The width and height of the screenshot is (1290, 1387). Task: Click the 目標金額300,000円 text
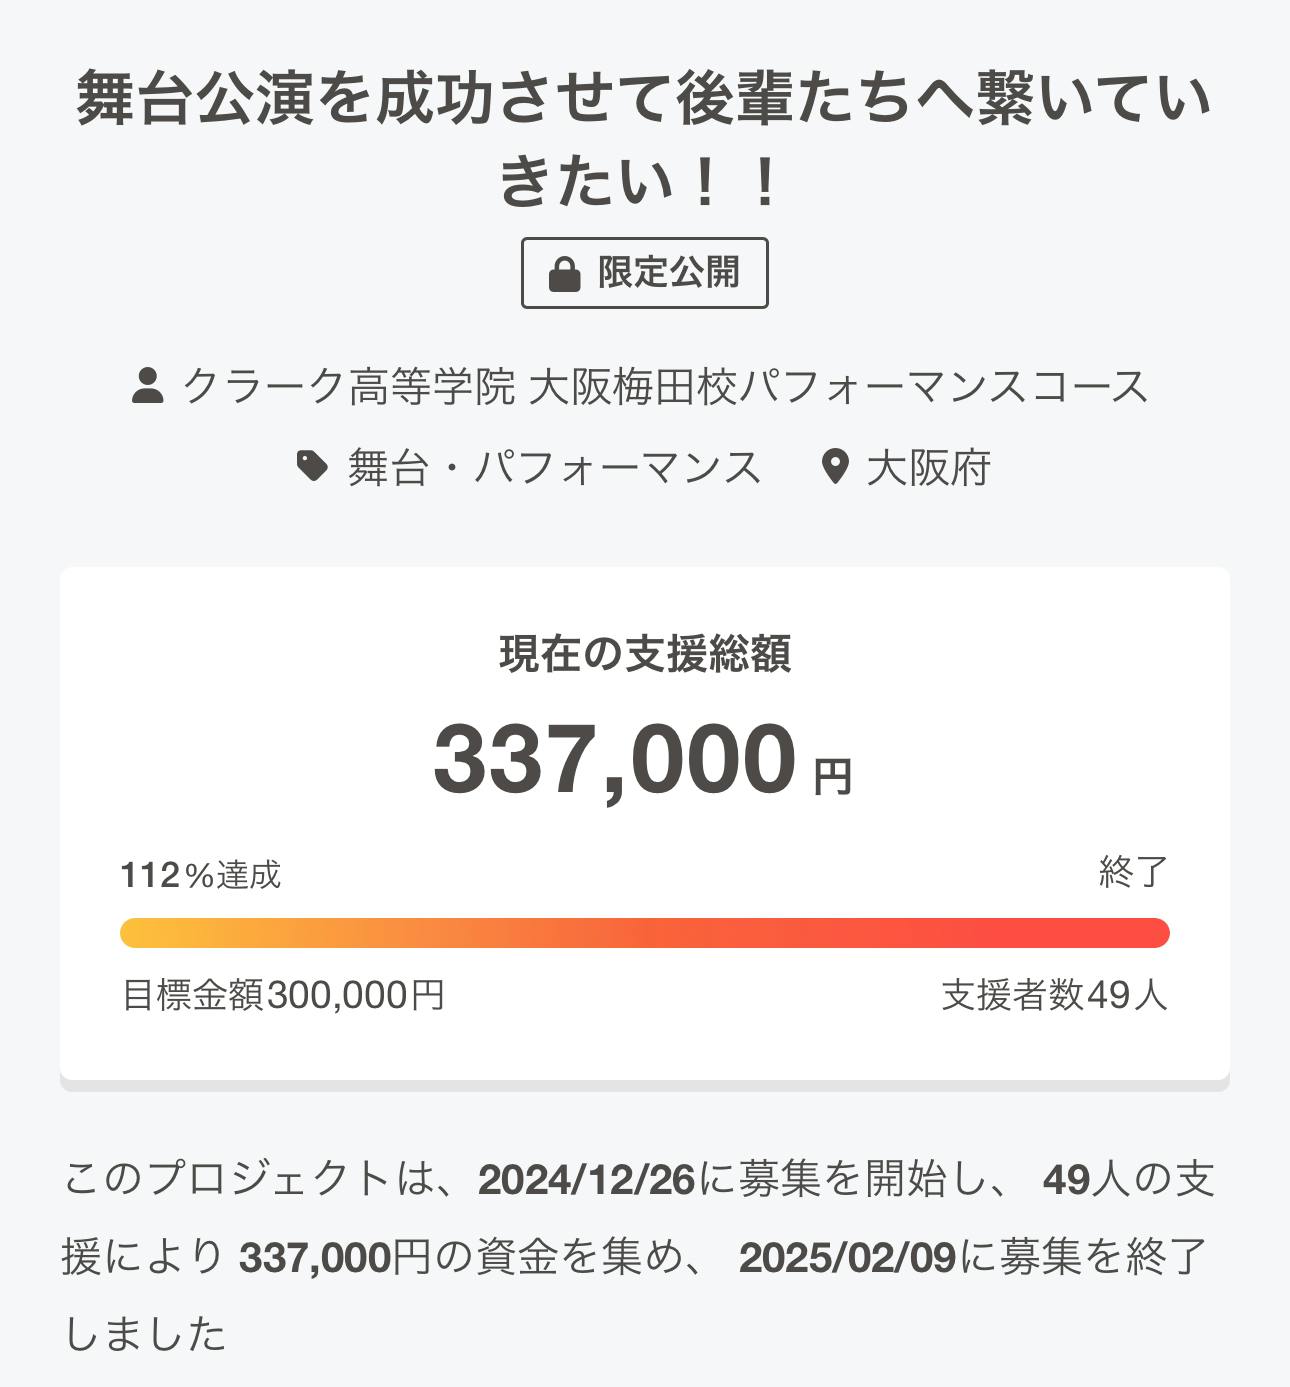pos(283,995)
